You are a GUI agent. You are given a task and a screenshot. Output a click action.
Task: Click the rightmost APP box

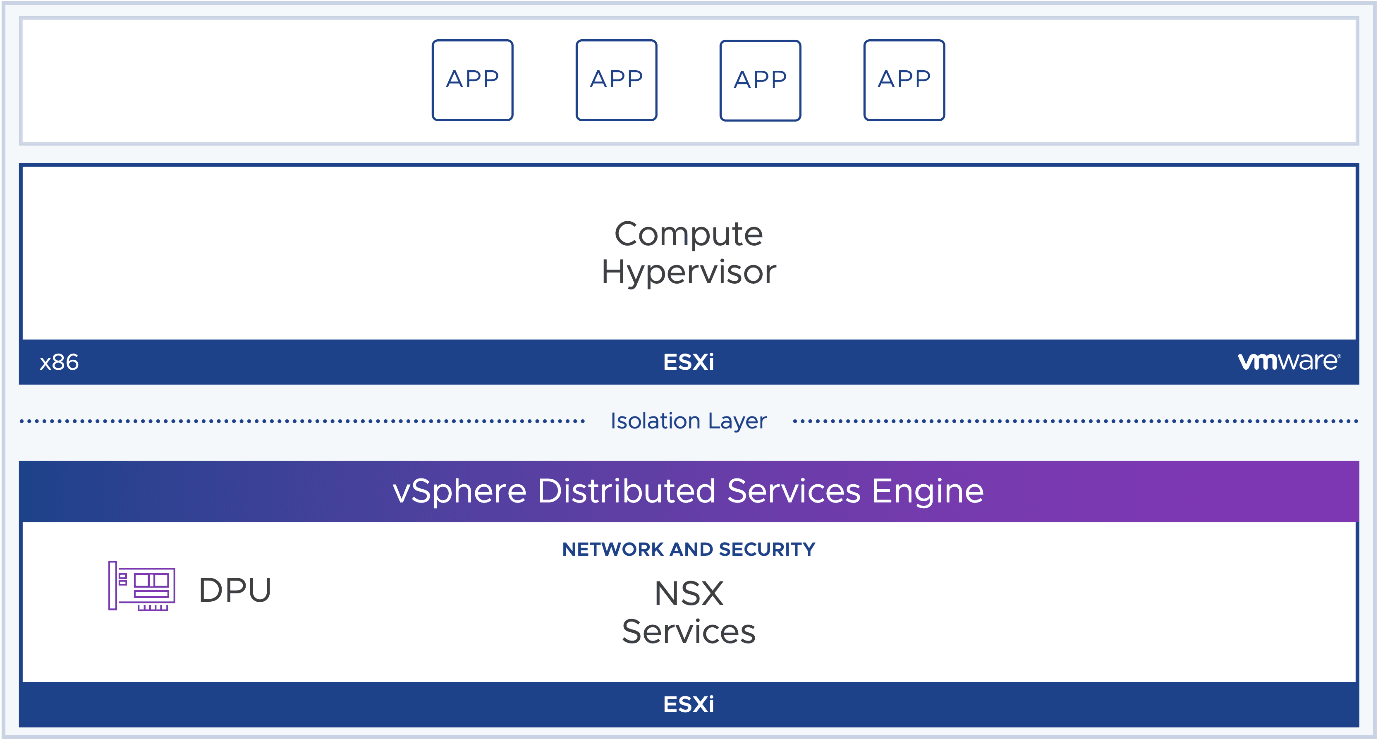pos(904,80)
